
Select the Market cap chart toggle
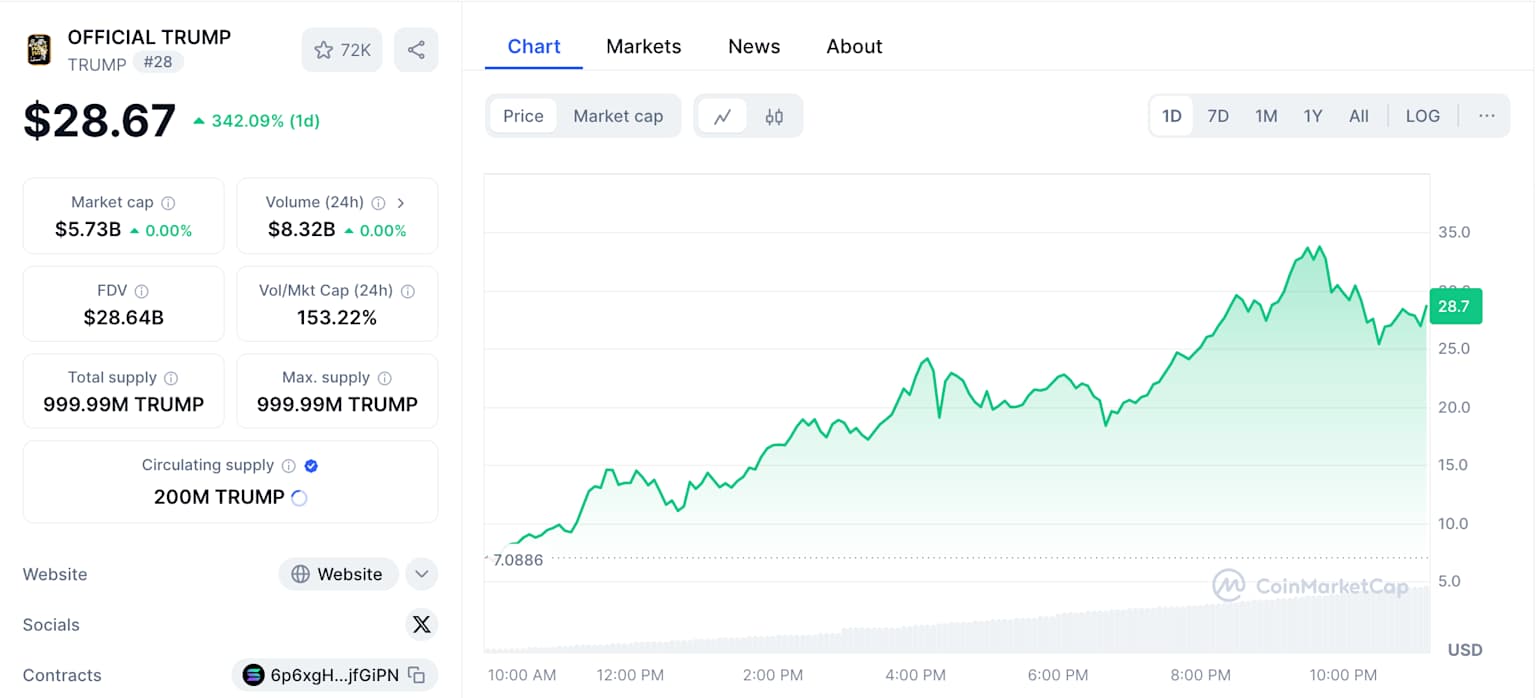[618, 116]
